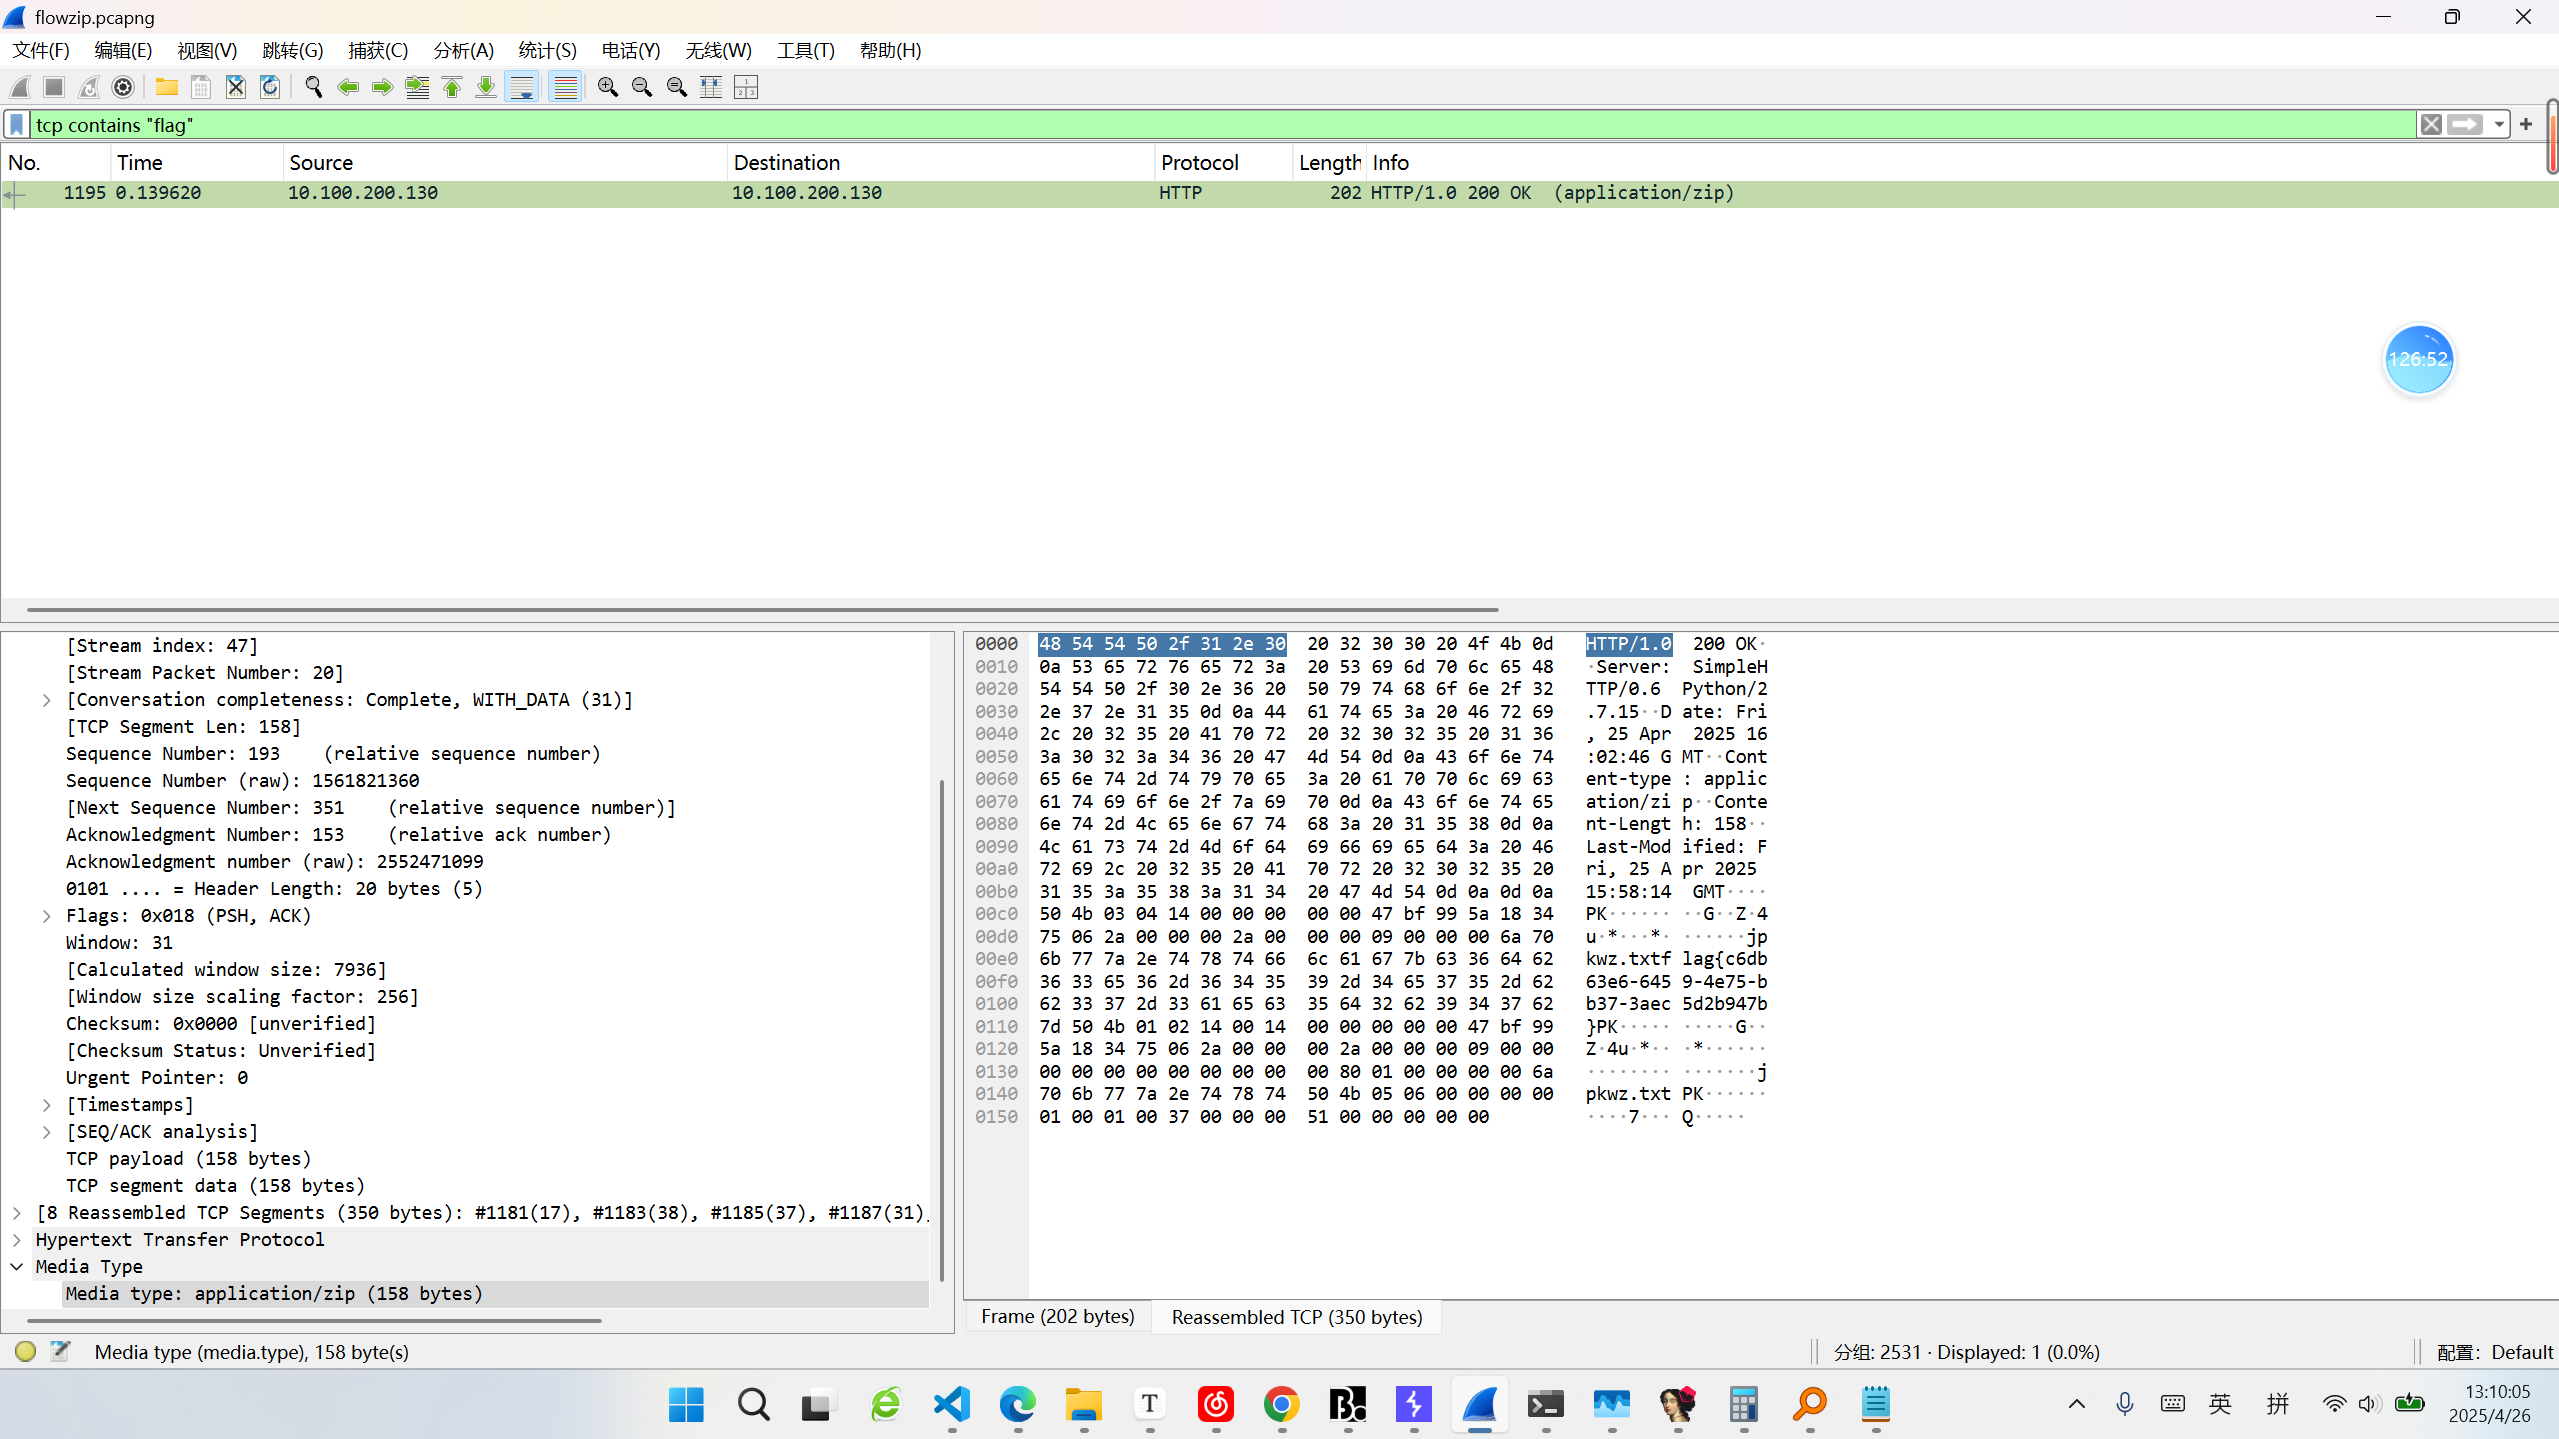Expand Hypertext Transfer Protocol tree node

click(17, 1239)
